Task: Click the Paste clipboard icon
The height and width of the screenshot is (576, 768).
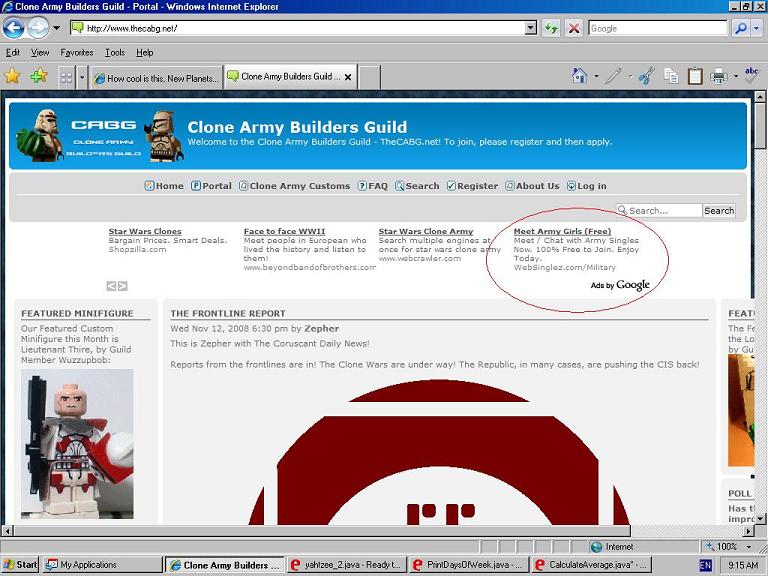Action: coord(695,76)
